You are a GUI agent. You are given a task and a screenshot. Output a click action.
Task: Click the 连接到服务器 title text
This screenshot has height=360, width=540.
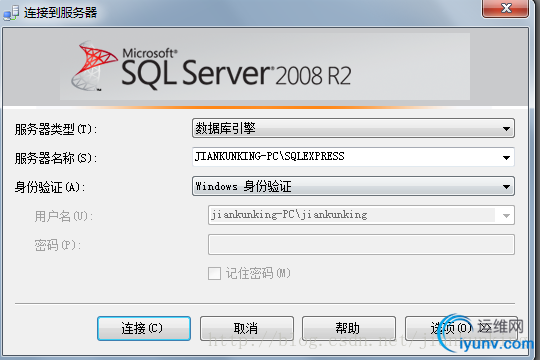click(61, 13)
